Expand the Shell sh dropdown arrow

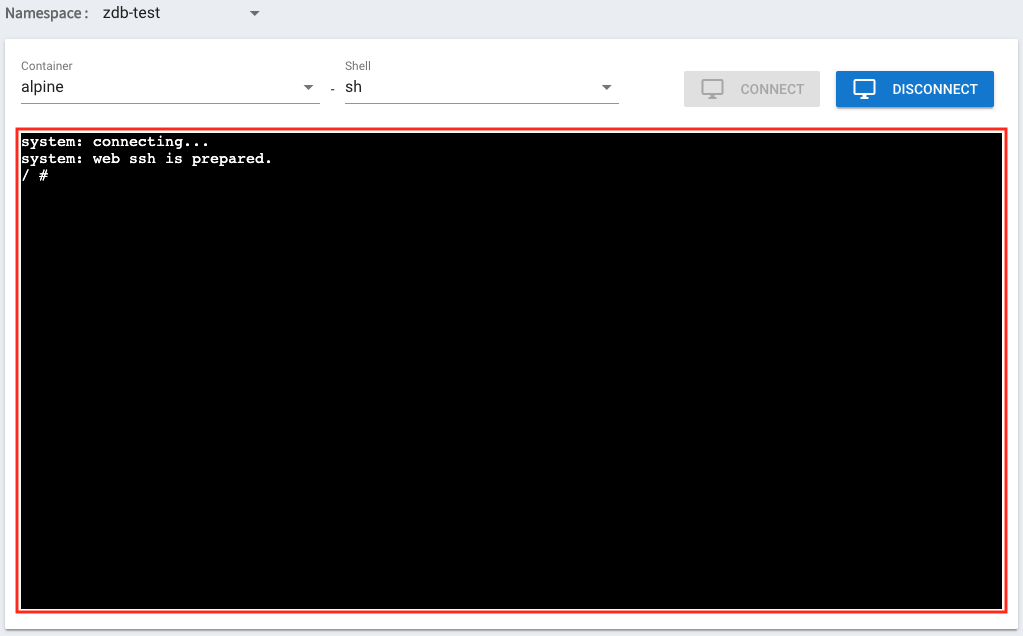click(607, 87)
